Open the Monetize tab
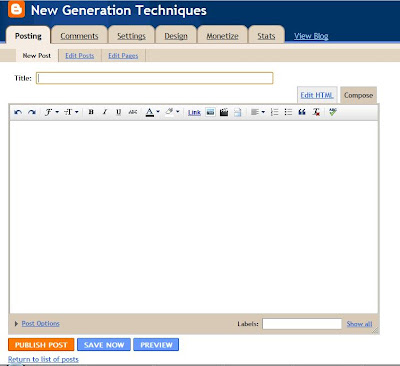 click(x=222, y=36)
